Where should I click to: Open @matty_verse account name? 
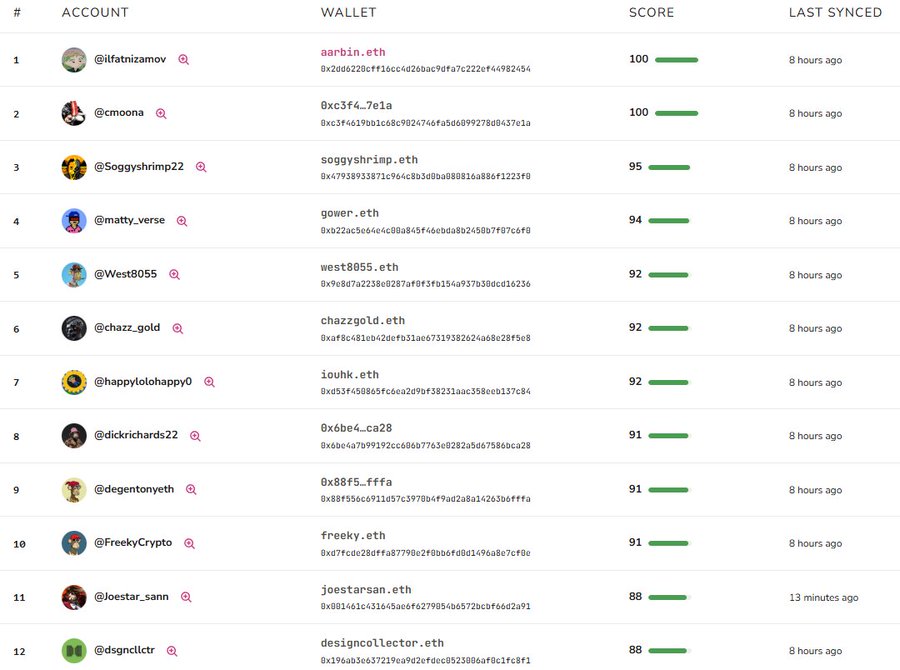[130, 220]
